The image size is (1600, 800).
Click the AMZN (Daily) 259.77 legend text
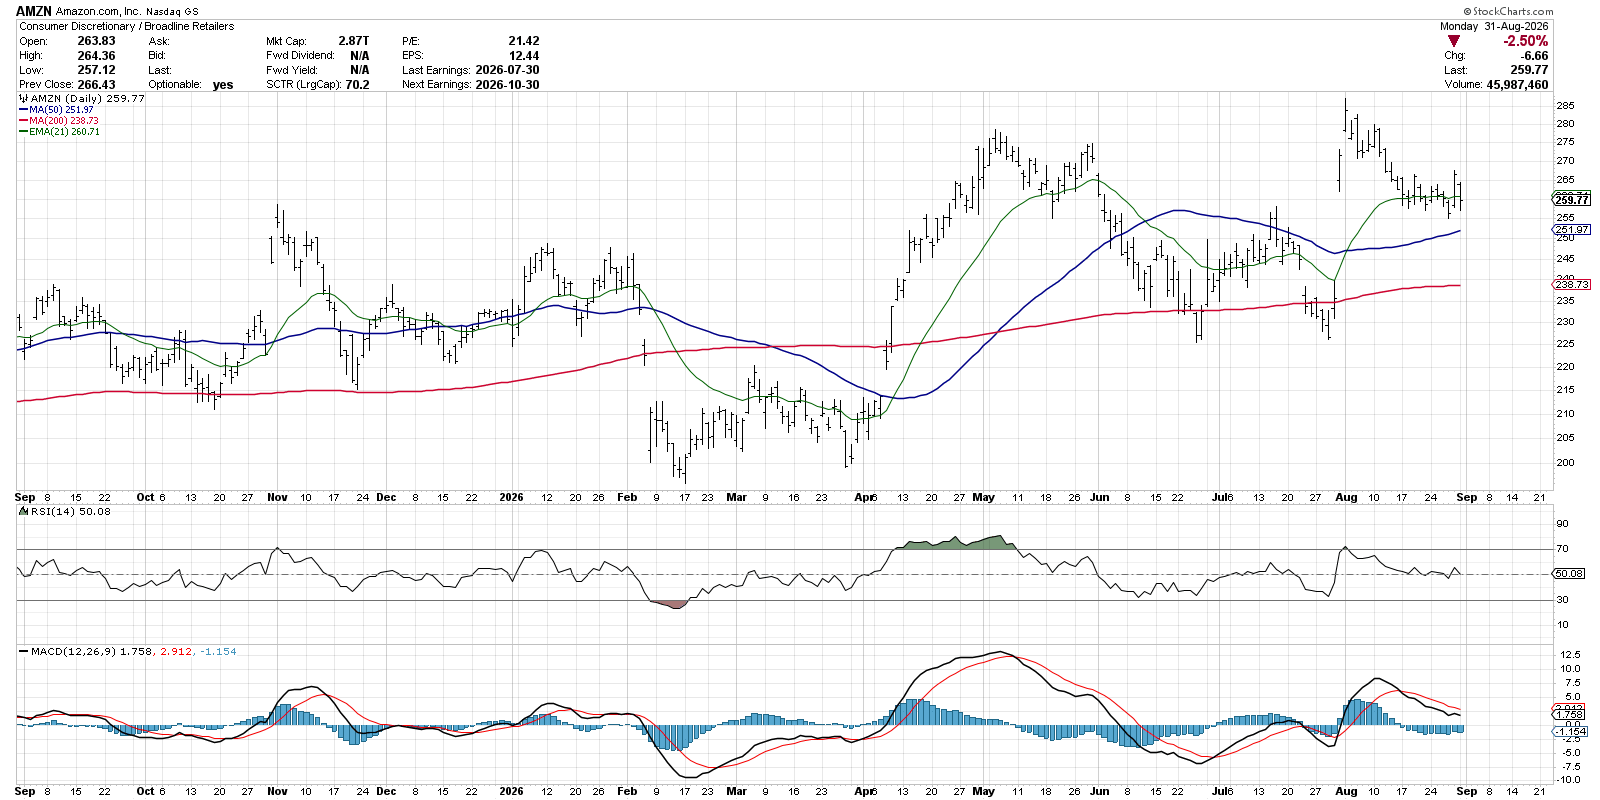(88, 99)
